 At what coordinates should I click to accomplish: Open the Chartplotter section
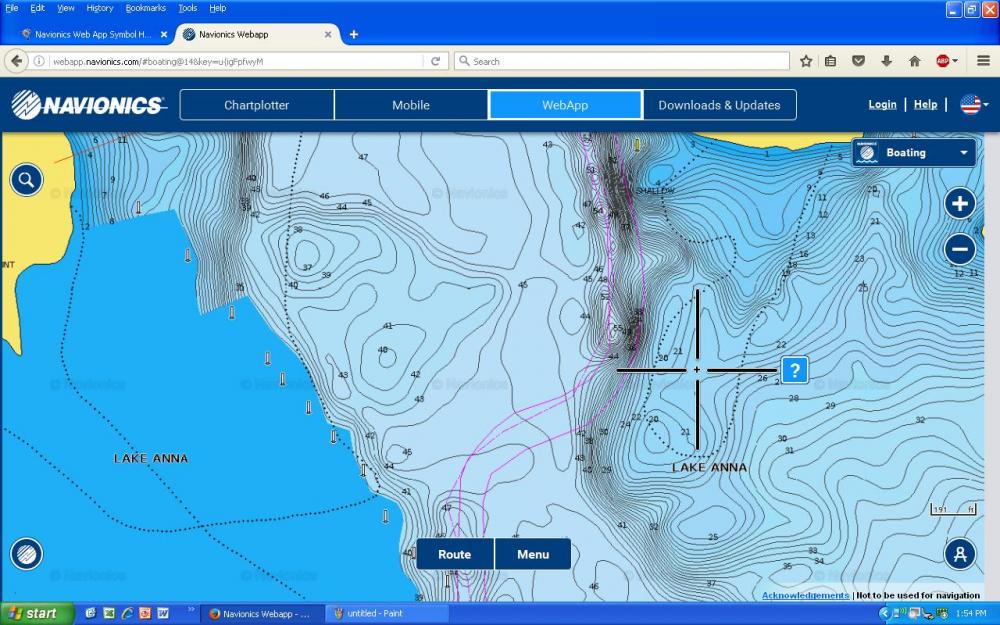click(x=256, y=105)
